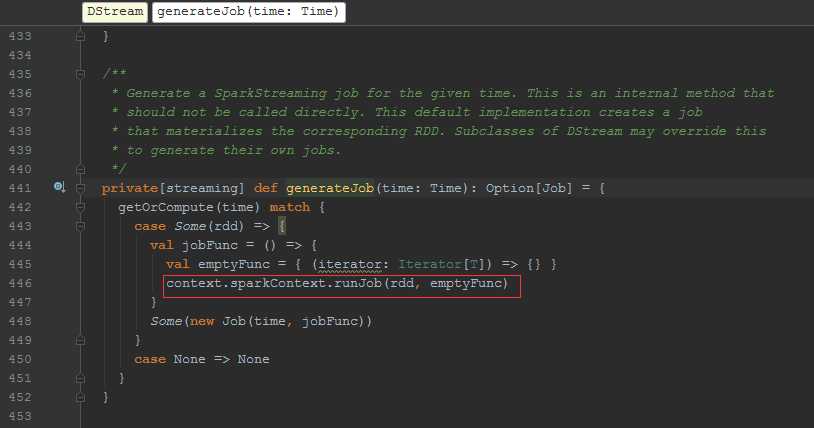Click the private keyword on line 441
Image resolution: width=814 pixels, height=428 pixels.
[130, 188]
